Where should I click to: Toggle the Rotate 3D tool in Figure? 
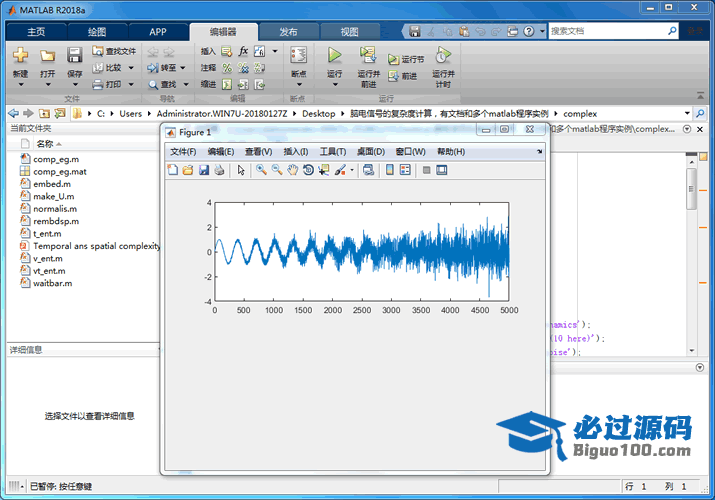point(308,170)
